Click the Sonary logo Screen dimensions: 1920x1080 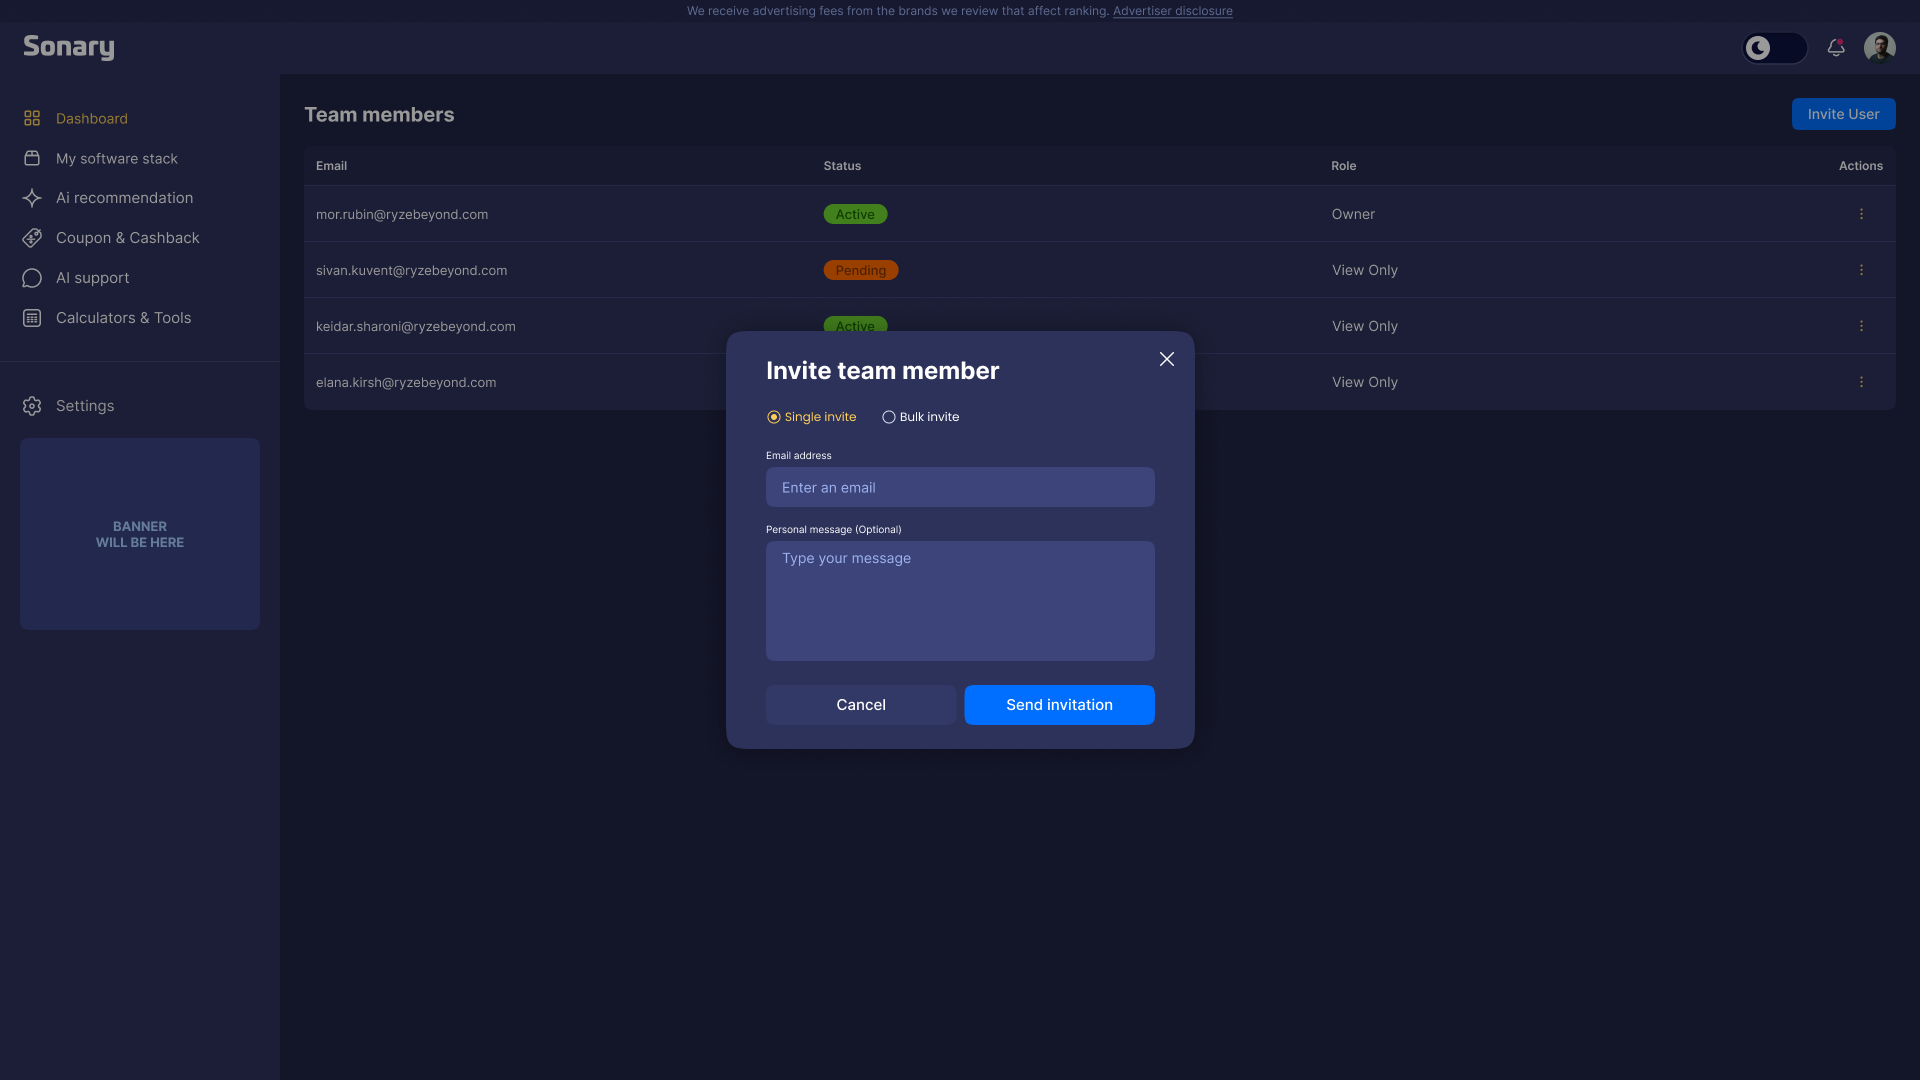click(69, 47)
